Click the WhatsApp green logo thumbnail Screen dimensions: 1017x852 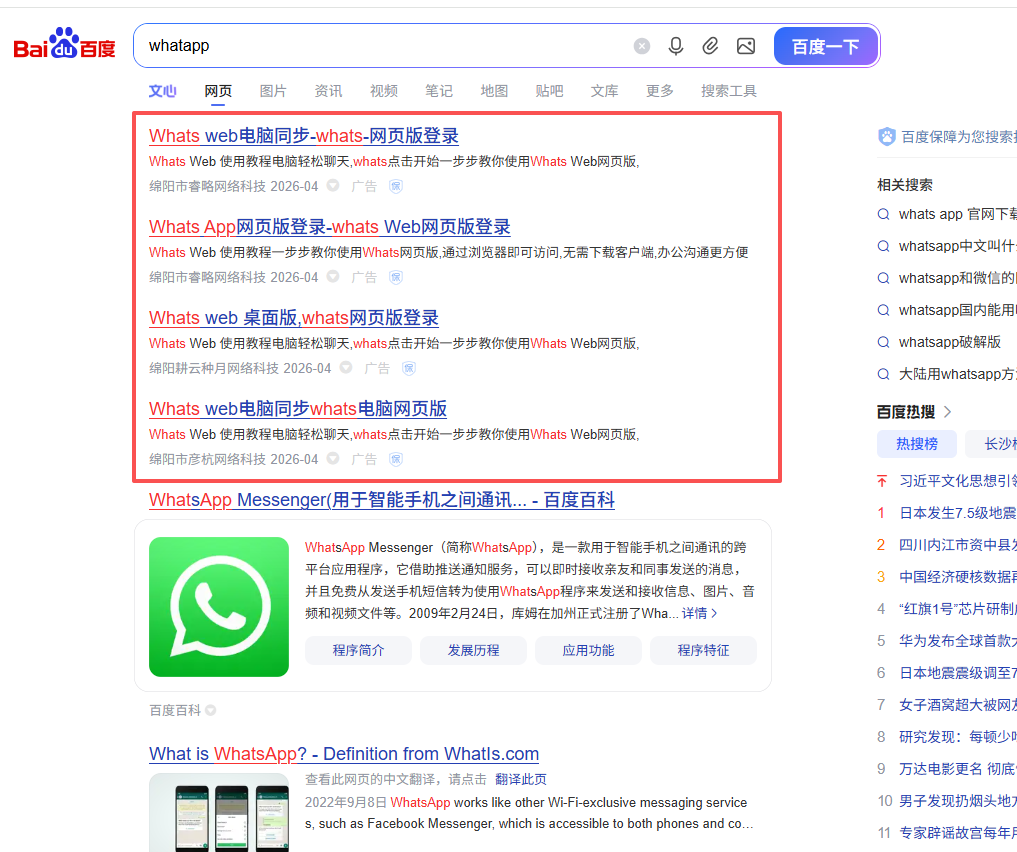click(219, 607)
